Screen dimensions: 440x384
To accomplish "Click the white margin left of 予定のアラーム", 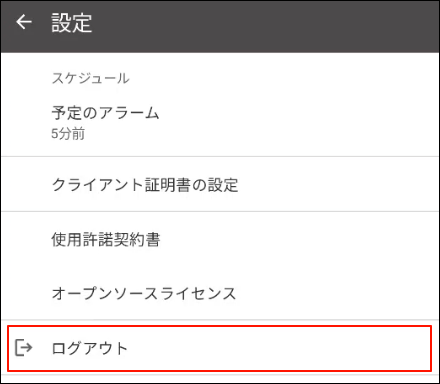I will click(26, 122).
